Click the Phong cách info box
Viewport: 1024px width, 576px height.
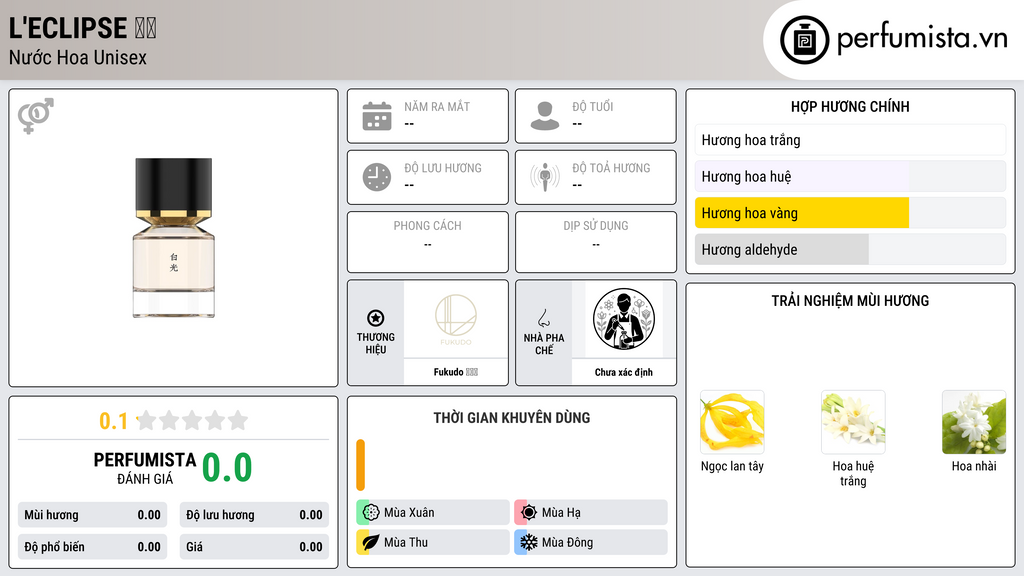point(428,242)
